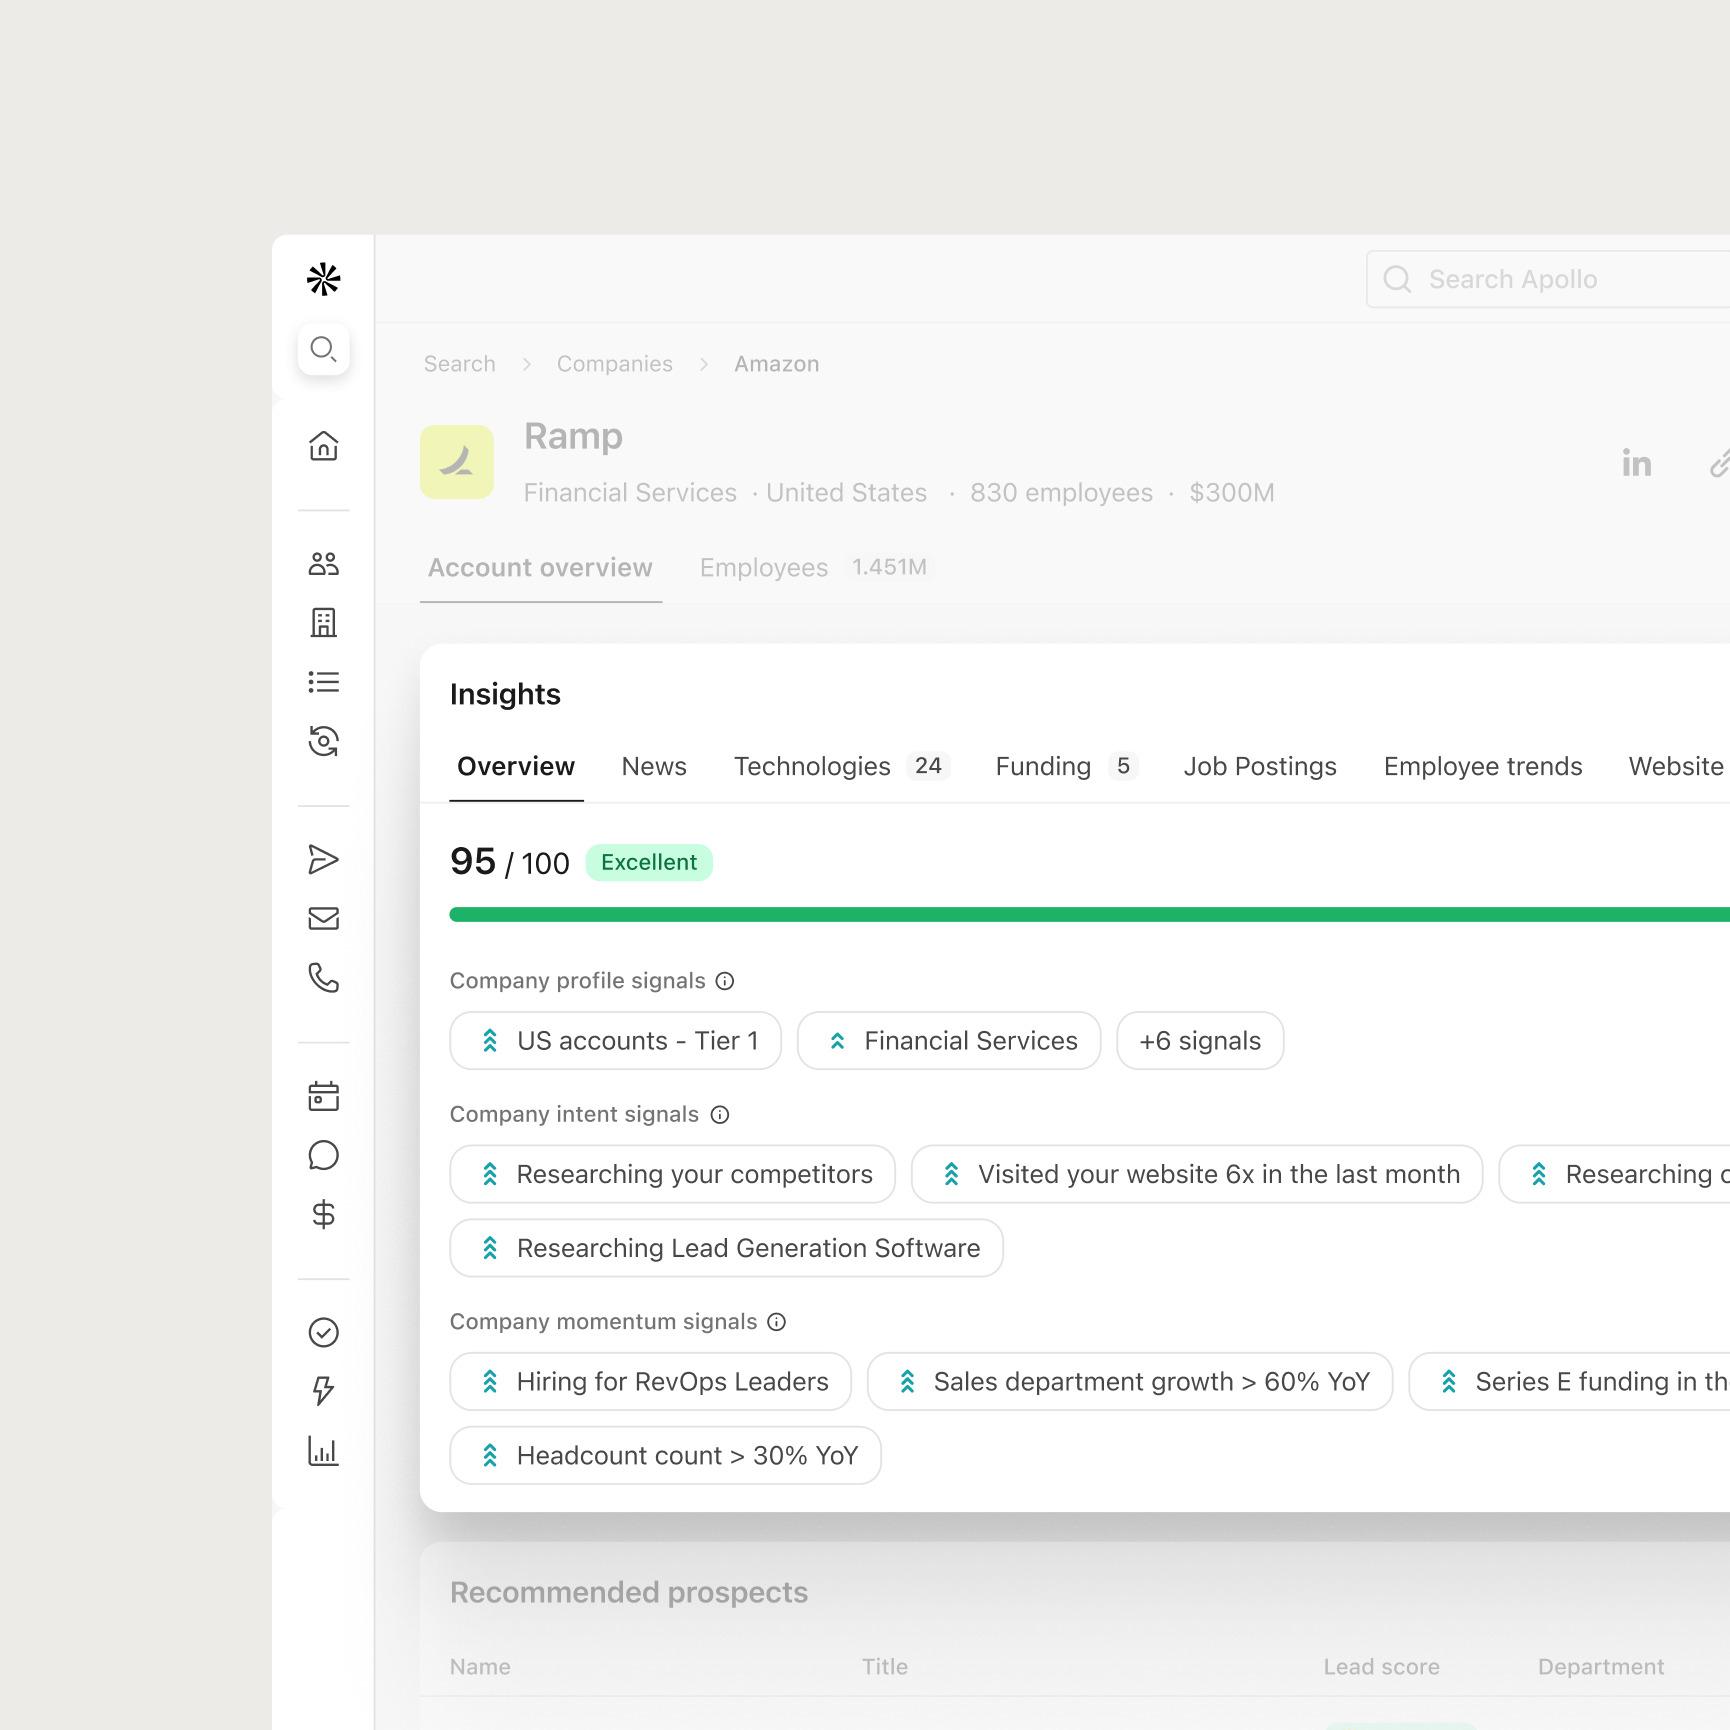Click the LinkedIn icon for Ramp

1636,463
